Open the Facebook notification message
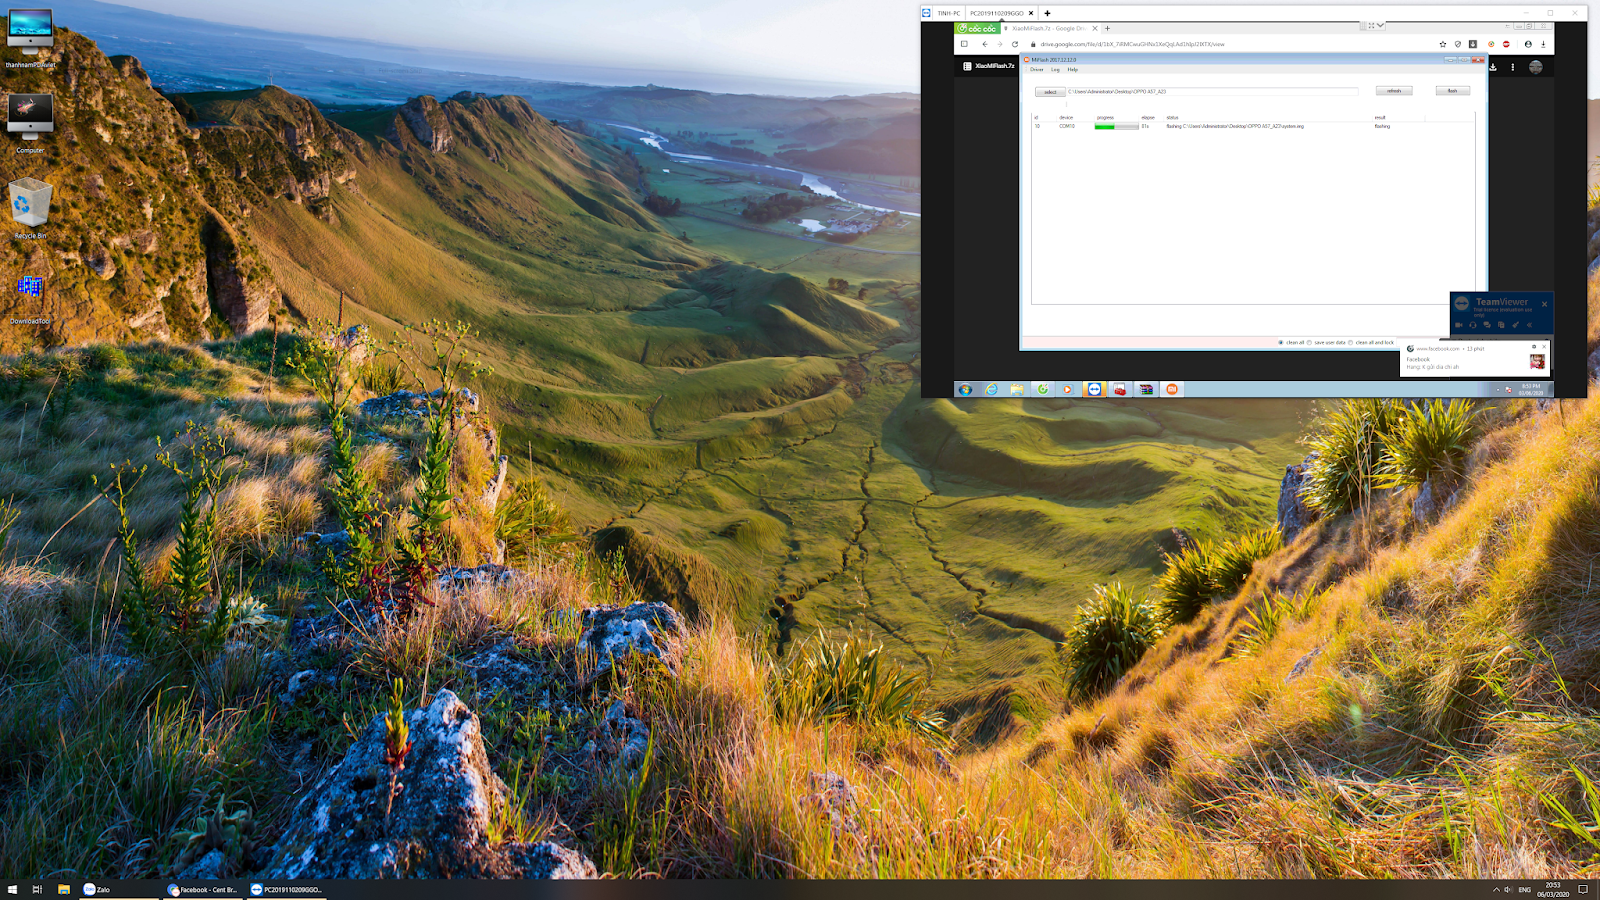Screen dimensions: 1600x900 [x=1475, y=359]
